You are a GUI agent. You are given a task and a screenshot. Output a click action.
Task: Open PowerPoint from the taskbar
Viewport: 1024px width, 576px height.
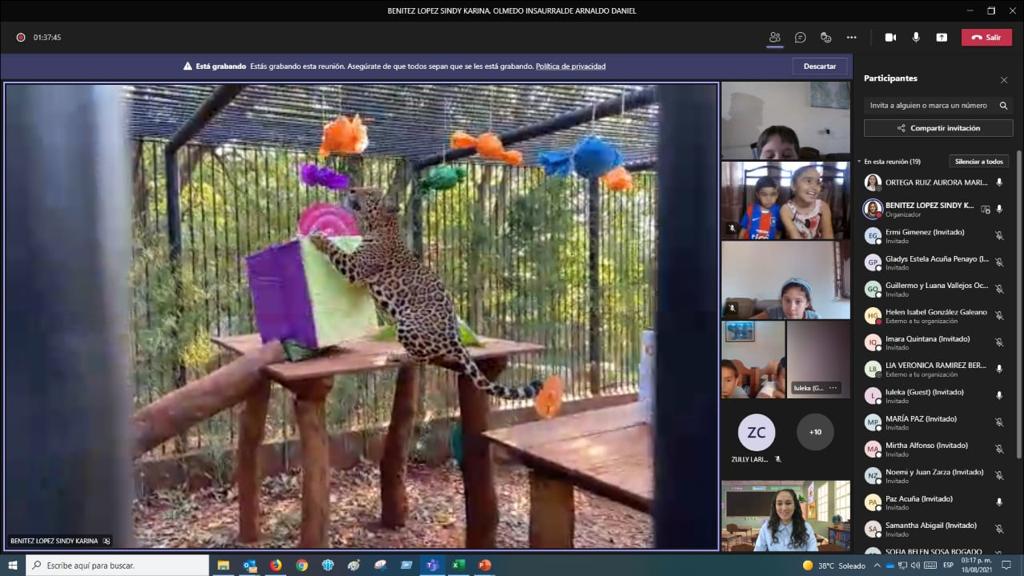pyautogui.click(x=485, y=565)
